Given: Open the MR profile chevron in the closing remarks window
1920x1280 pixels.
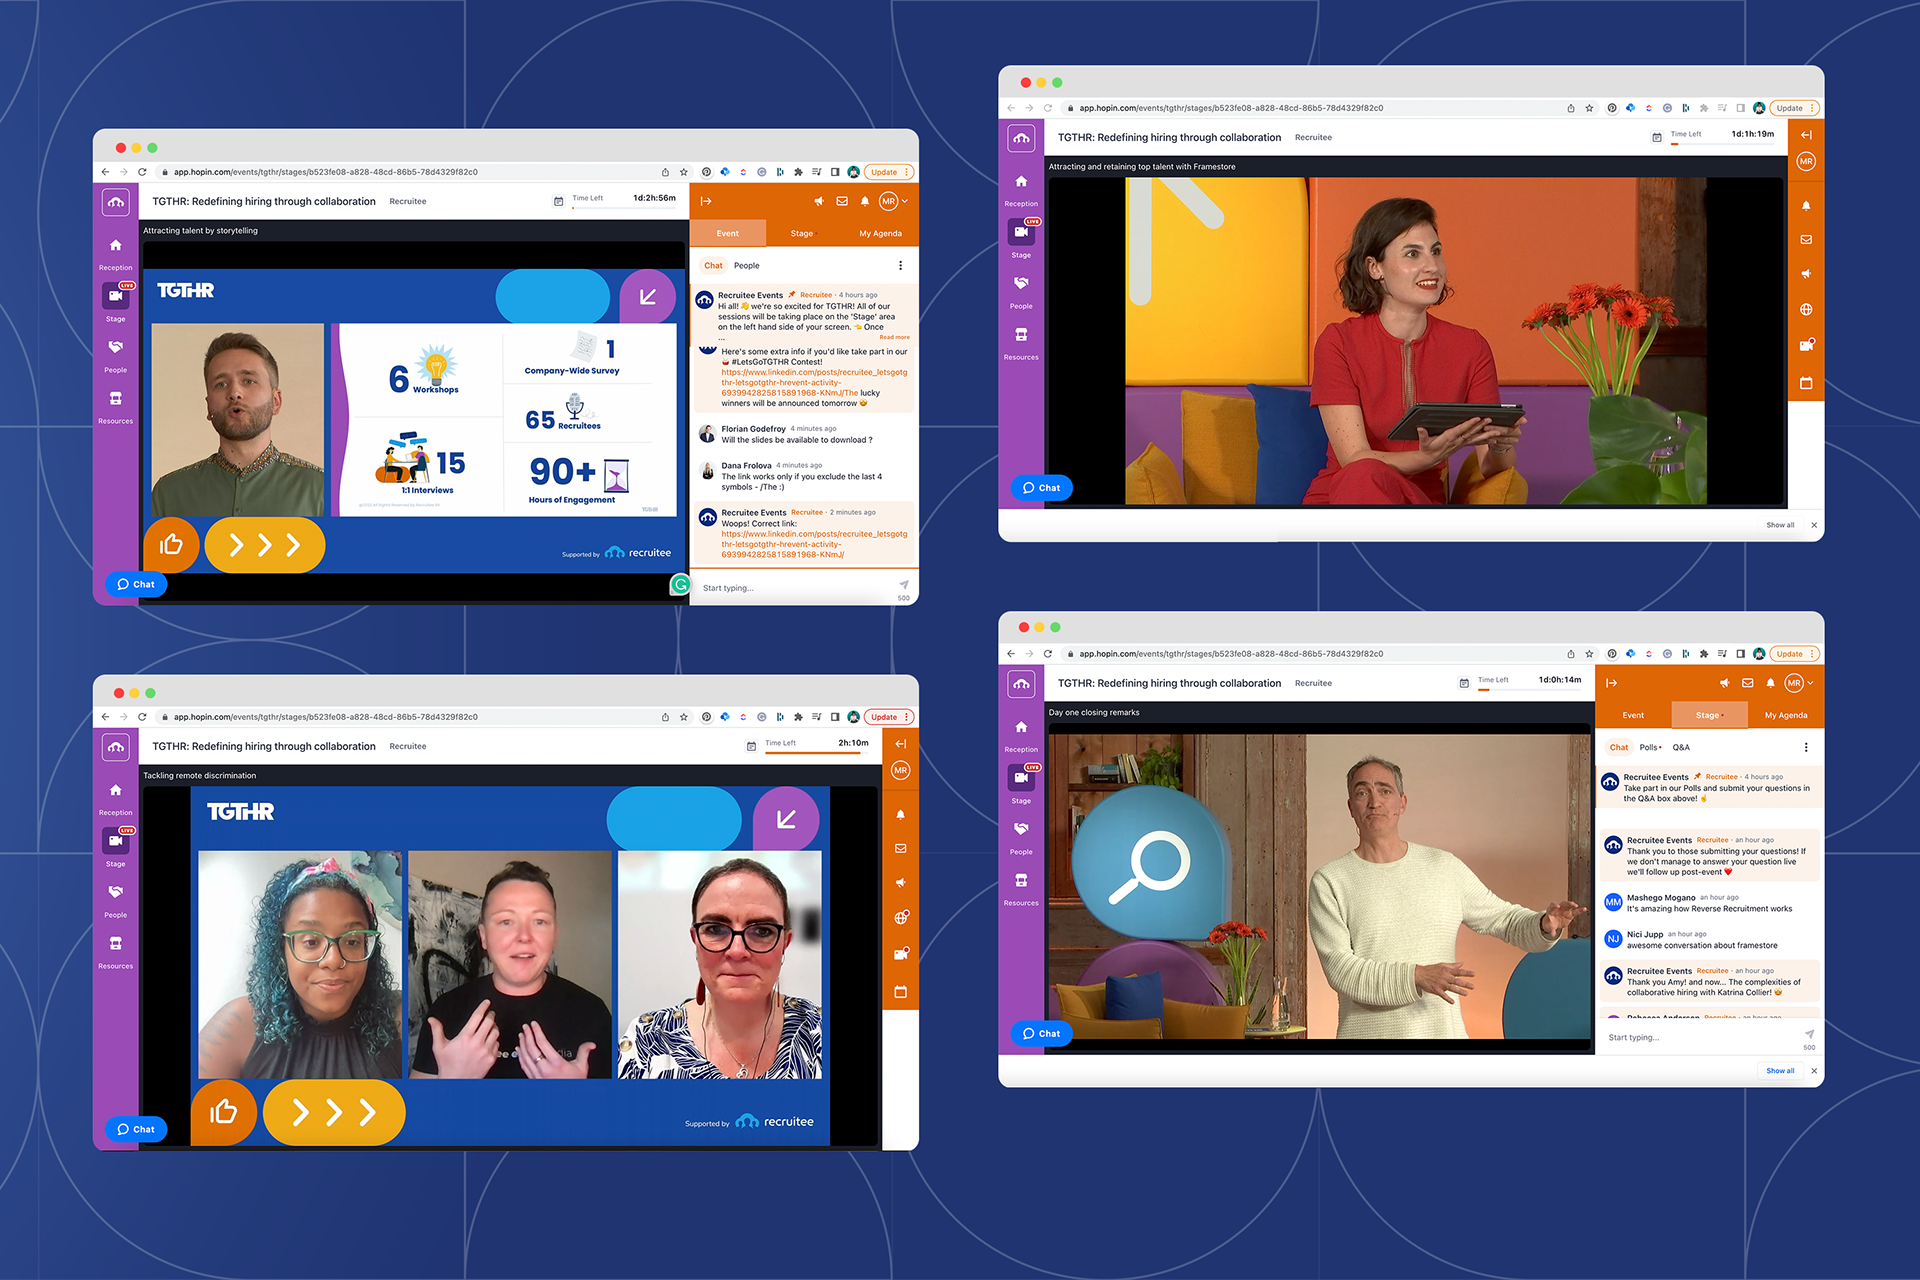Looking at the screenshot, I should click(x=1810, y=683).
